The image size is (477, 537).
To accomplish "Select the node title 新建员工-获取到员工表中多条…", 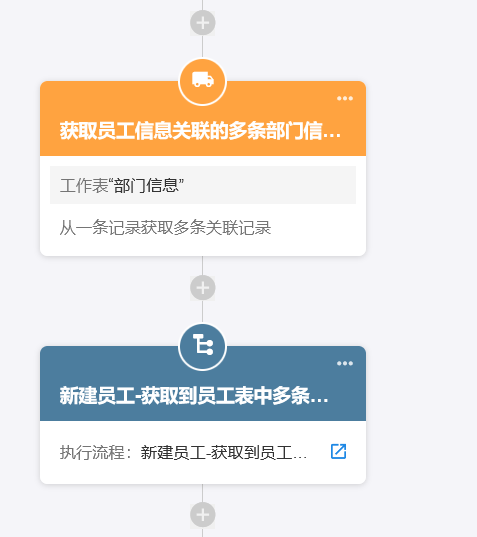I will (194, 396).
